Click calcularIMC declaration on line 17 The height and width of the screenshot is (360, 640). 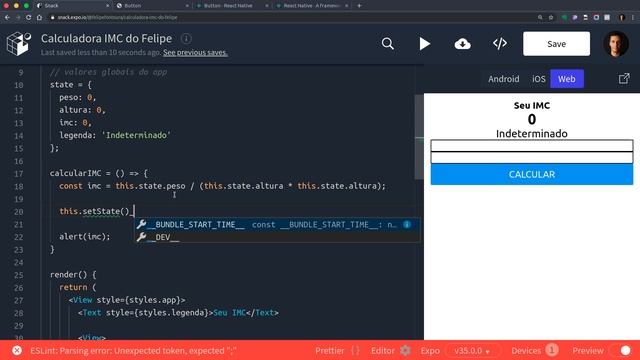click(x=98, y=173)
